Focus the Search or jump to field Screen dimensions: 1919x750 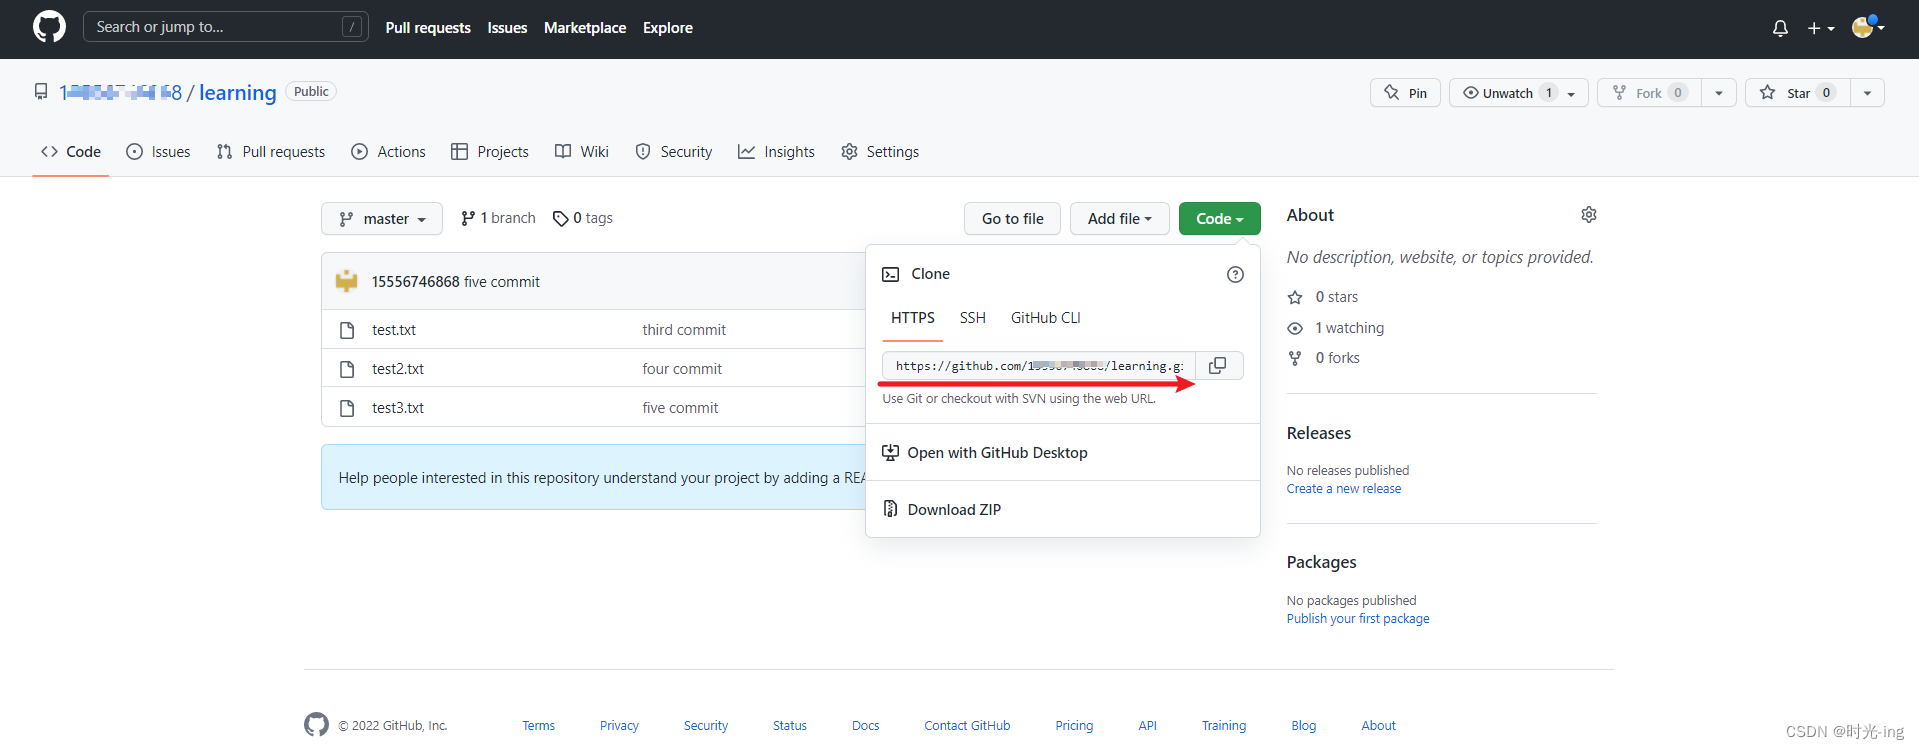tap(225, 27)
